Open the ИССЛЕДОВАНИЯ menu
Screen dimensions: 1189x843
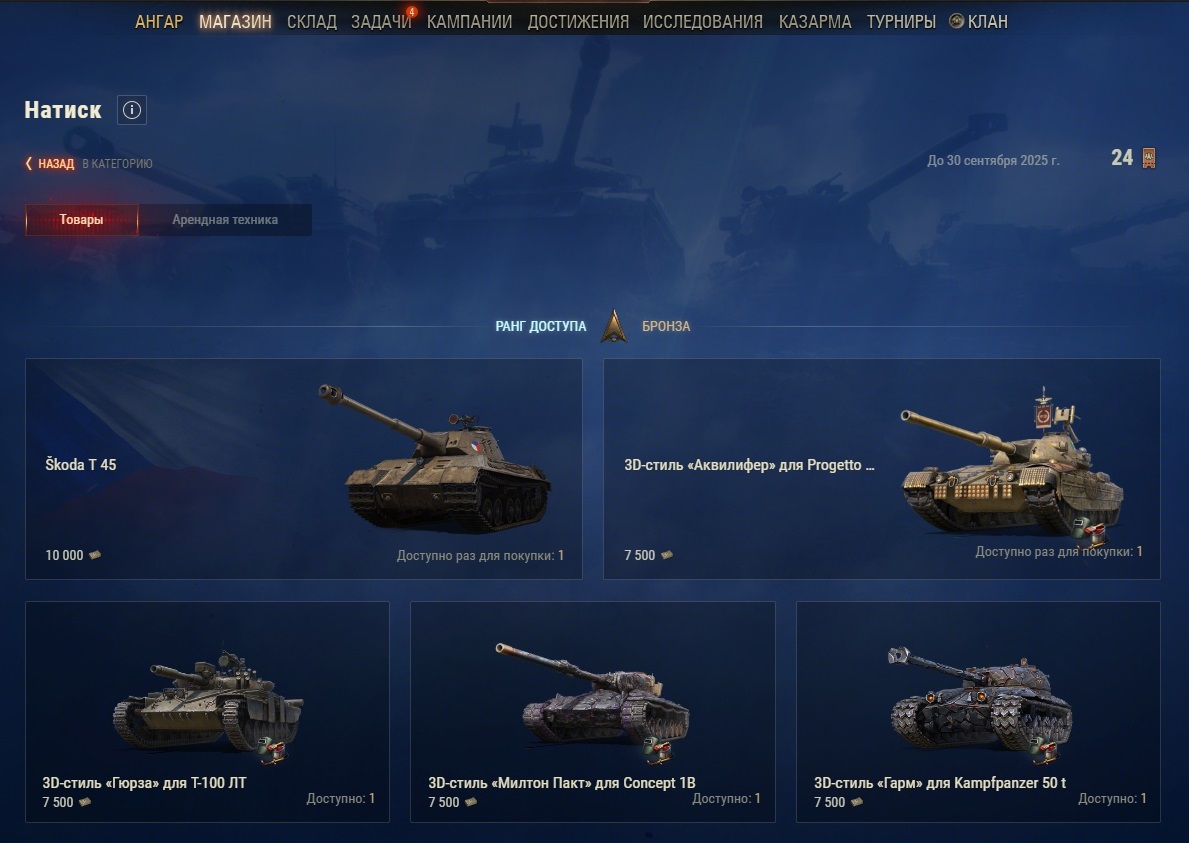703,22
